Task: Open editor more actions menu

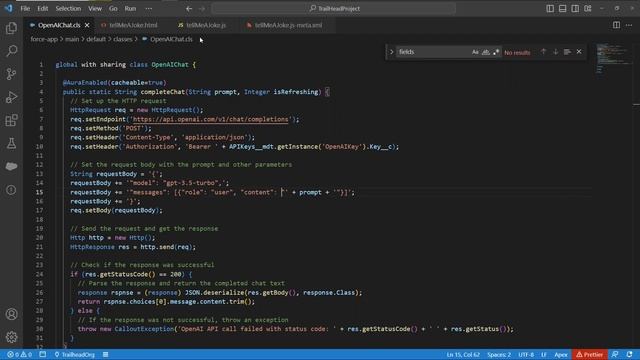Action: click(629, 25)
